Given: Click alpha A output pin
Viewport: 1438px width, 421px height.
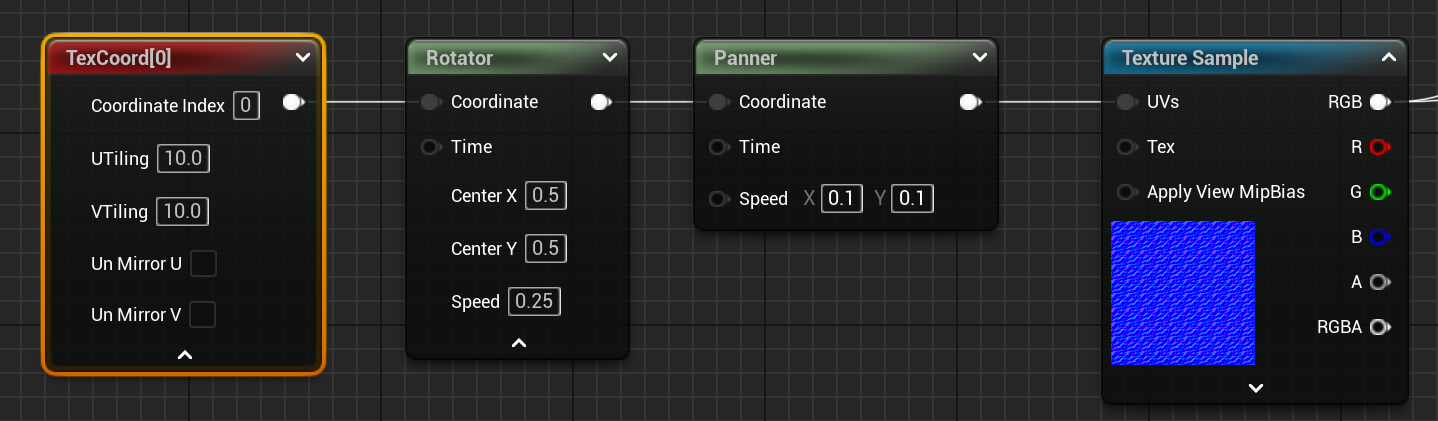Looking at the screenshot, I should coord(1380,282).
